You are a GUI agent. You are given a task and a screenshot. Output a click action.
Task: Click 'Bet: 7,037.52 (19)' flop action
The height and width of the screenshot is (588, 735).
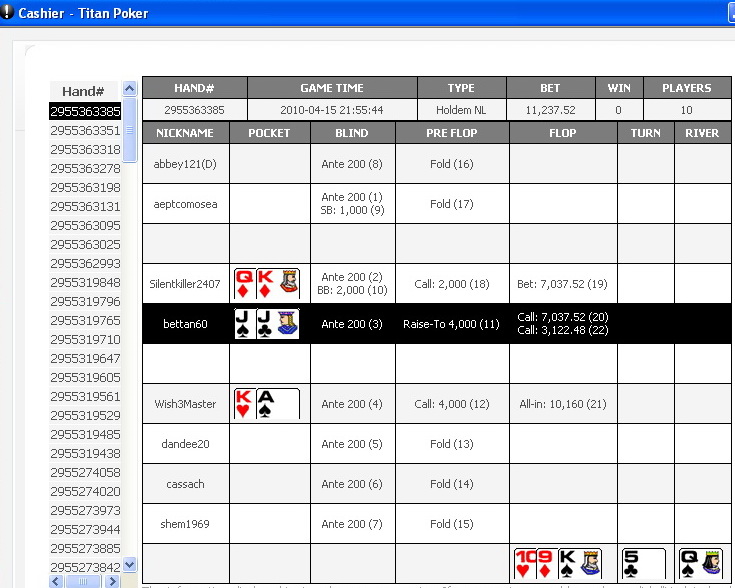[562, 284]
